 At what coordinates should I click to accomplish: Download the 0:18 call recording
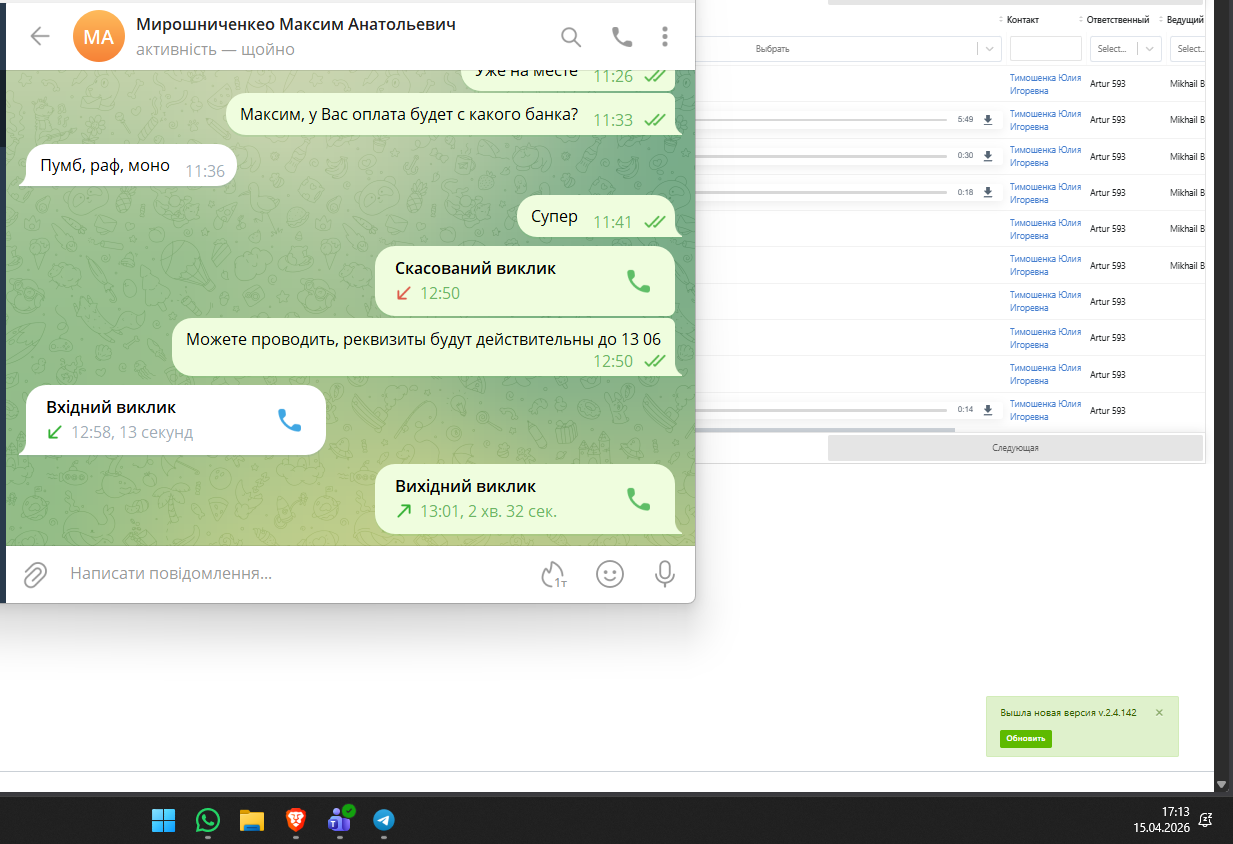tap(988, 192)
